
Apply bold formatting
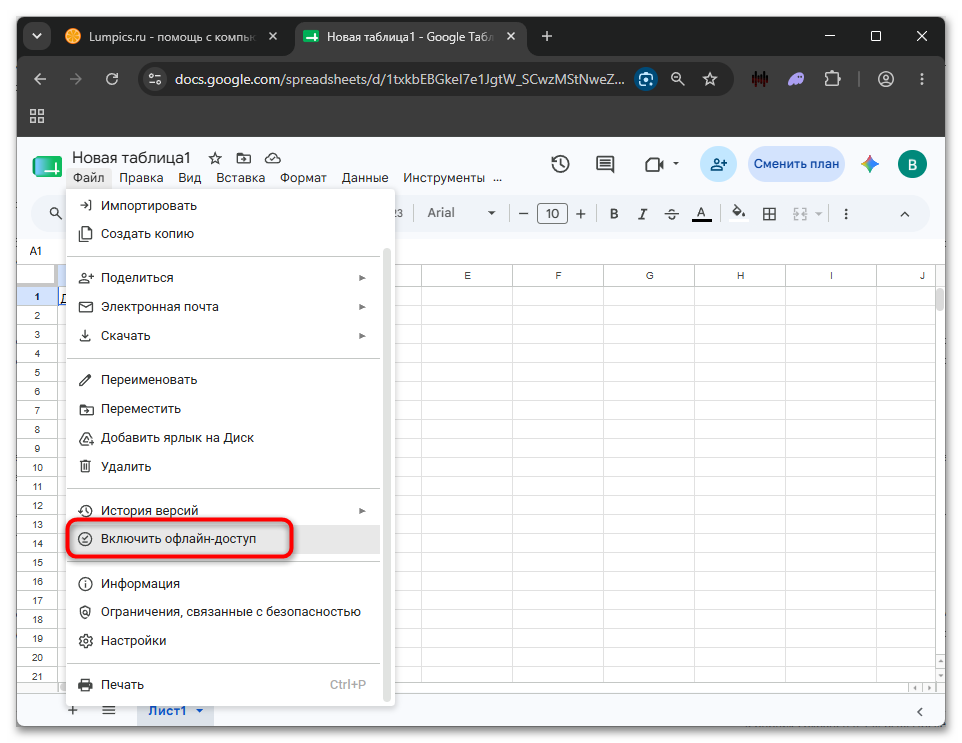pos(614,214)
